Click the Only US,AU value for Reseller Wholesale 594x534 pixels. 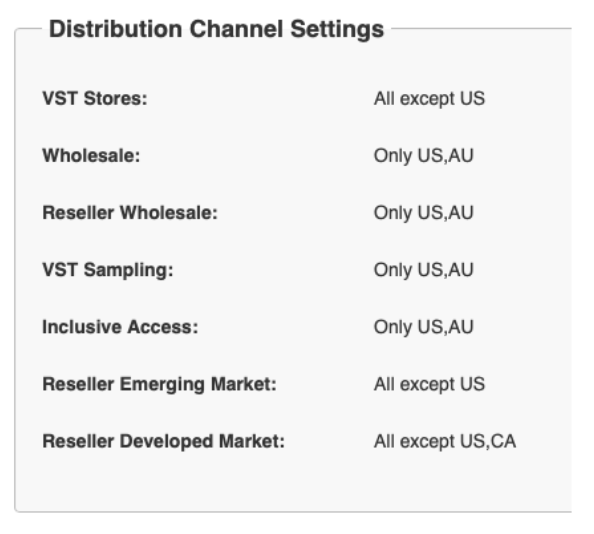coord(424,213)
